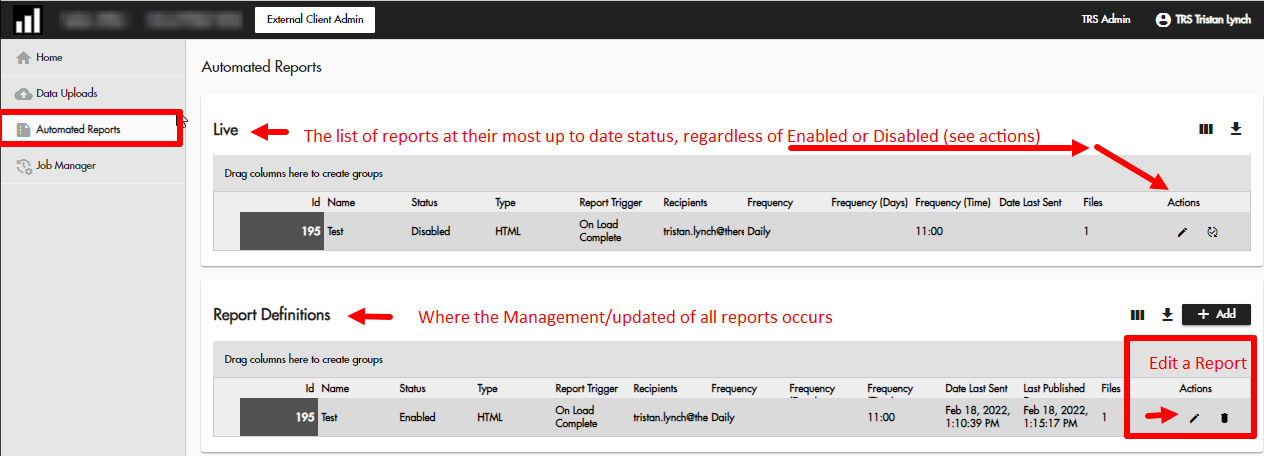This screenshot has height=456, width=1264.
Task: Click the Add button in Report Definitions
Action: click(1216, 314)
